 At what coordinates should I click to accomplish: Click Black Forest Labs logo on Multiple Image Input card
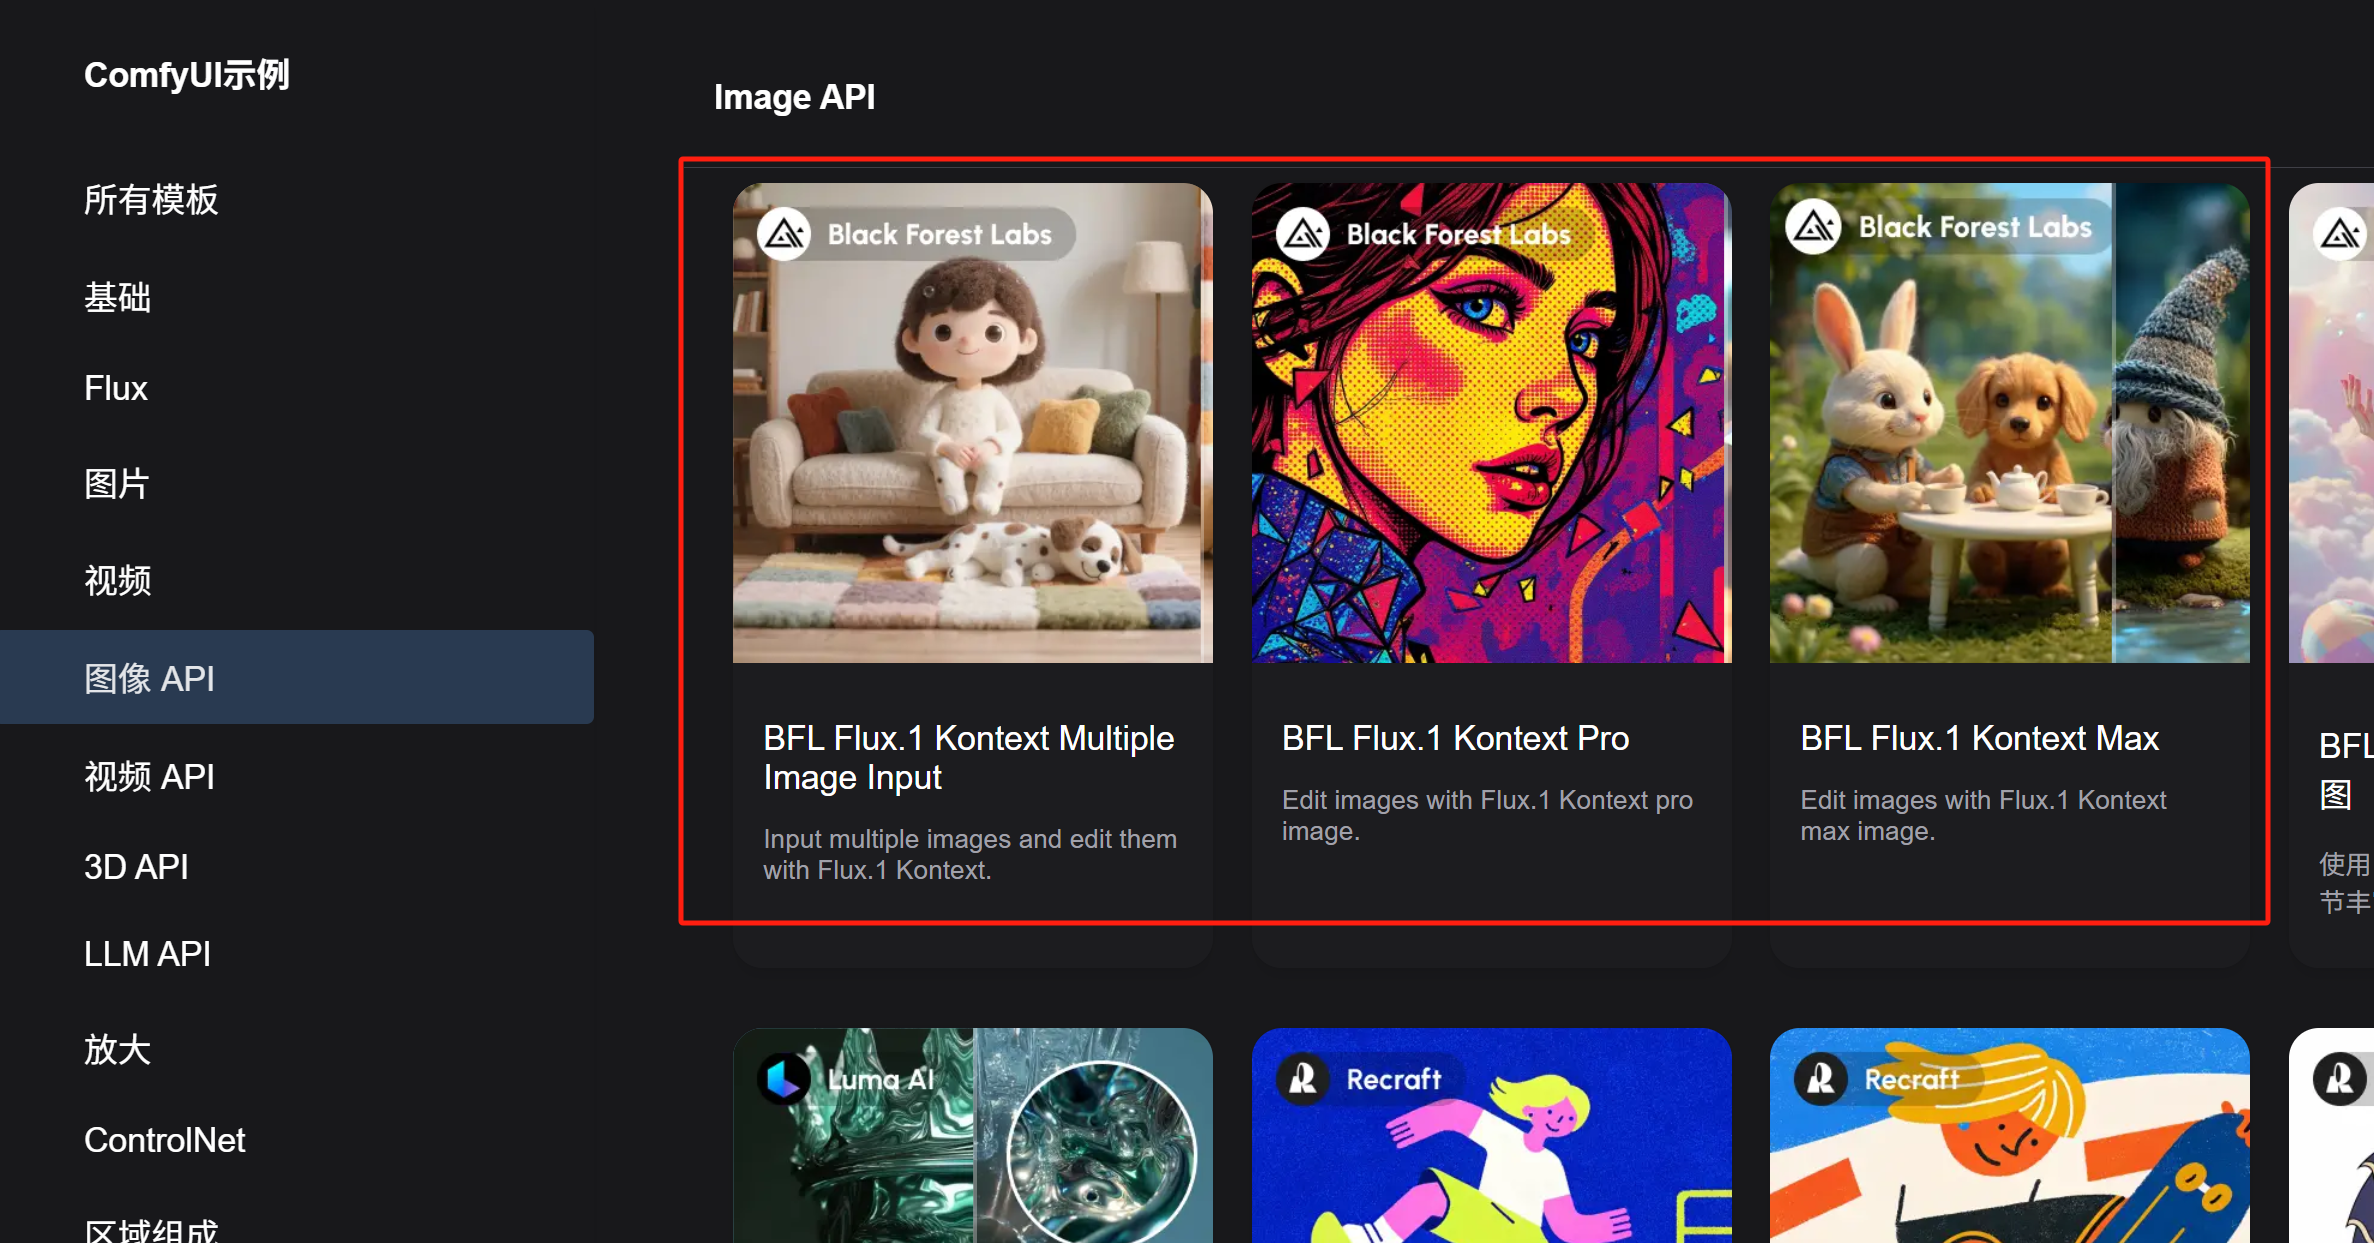(784, 234)
